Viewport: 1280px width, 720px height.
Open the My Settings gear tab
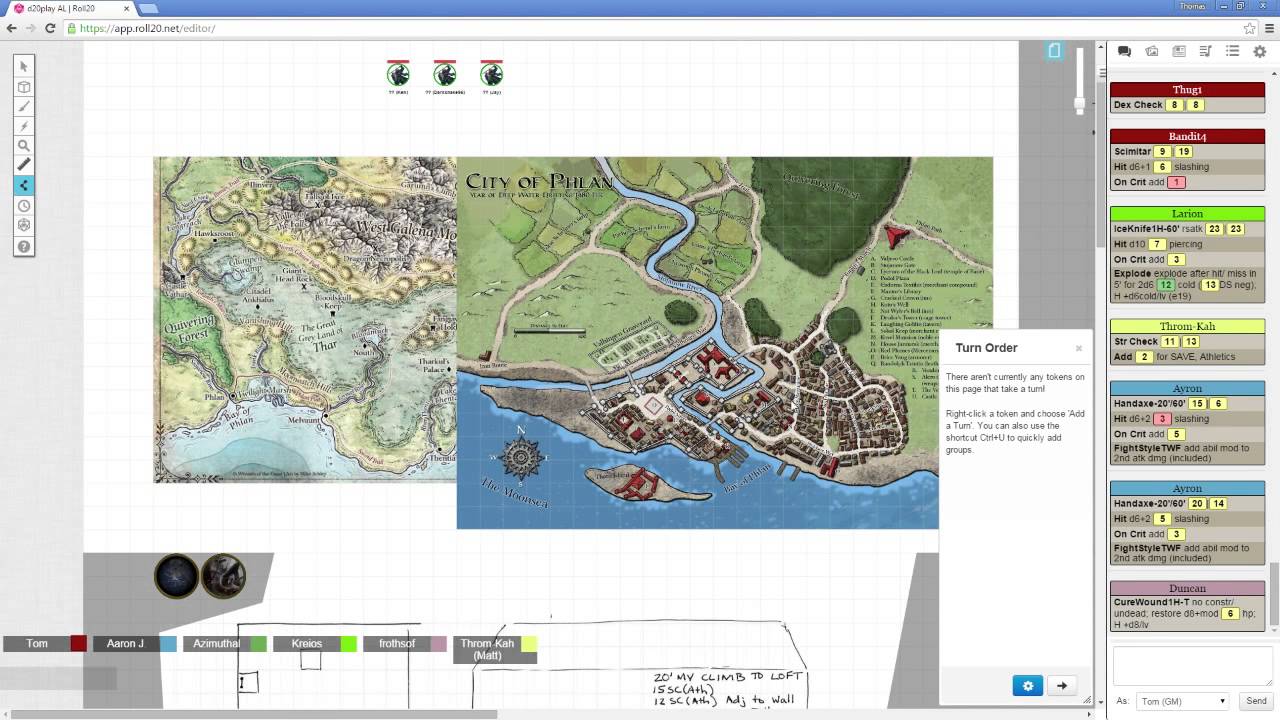tap(1260, 52)
